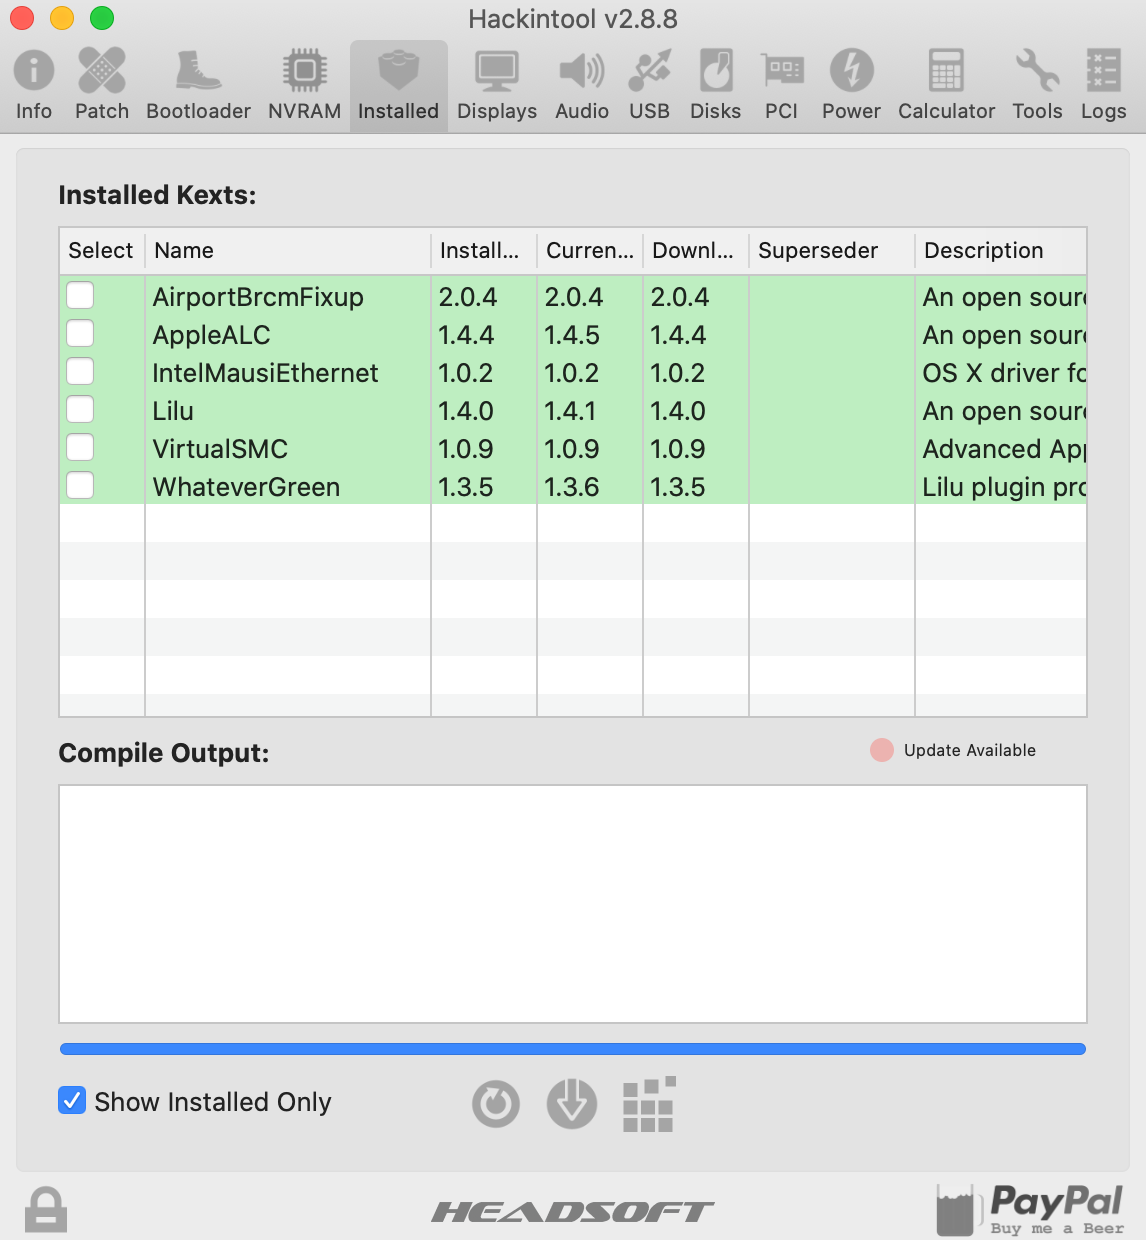Open the Info toolbar section

pyautogui.click(x=34, y=85)
